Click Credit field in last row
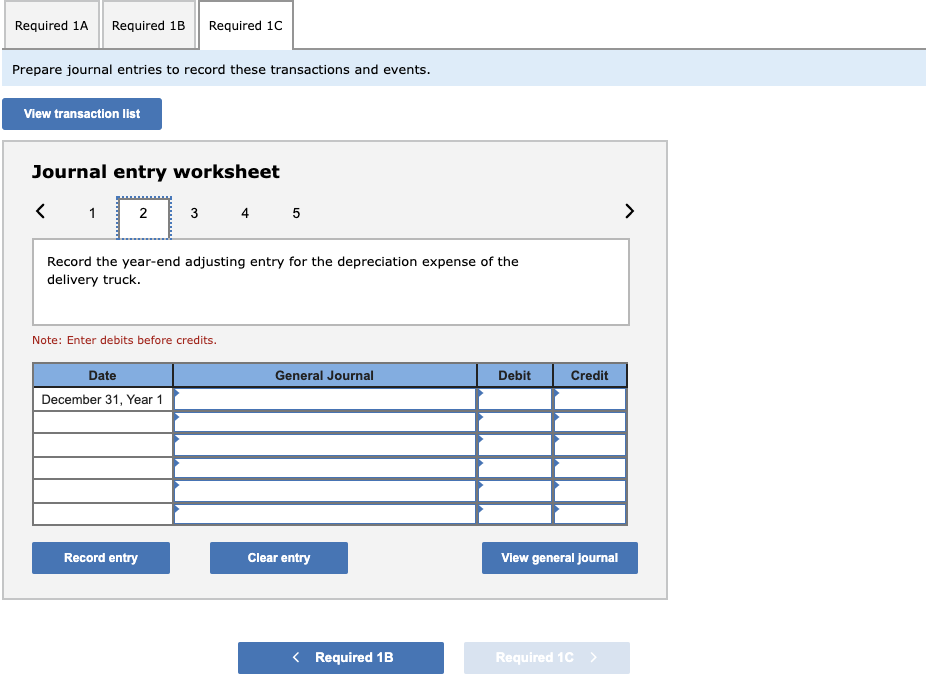The height and width of the screenshot is (682, 936). [590, 514]
